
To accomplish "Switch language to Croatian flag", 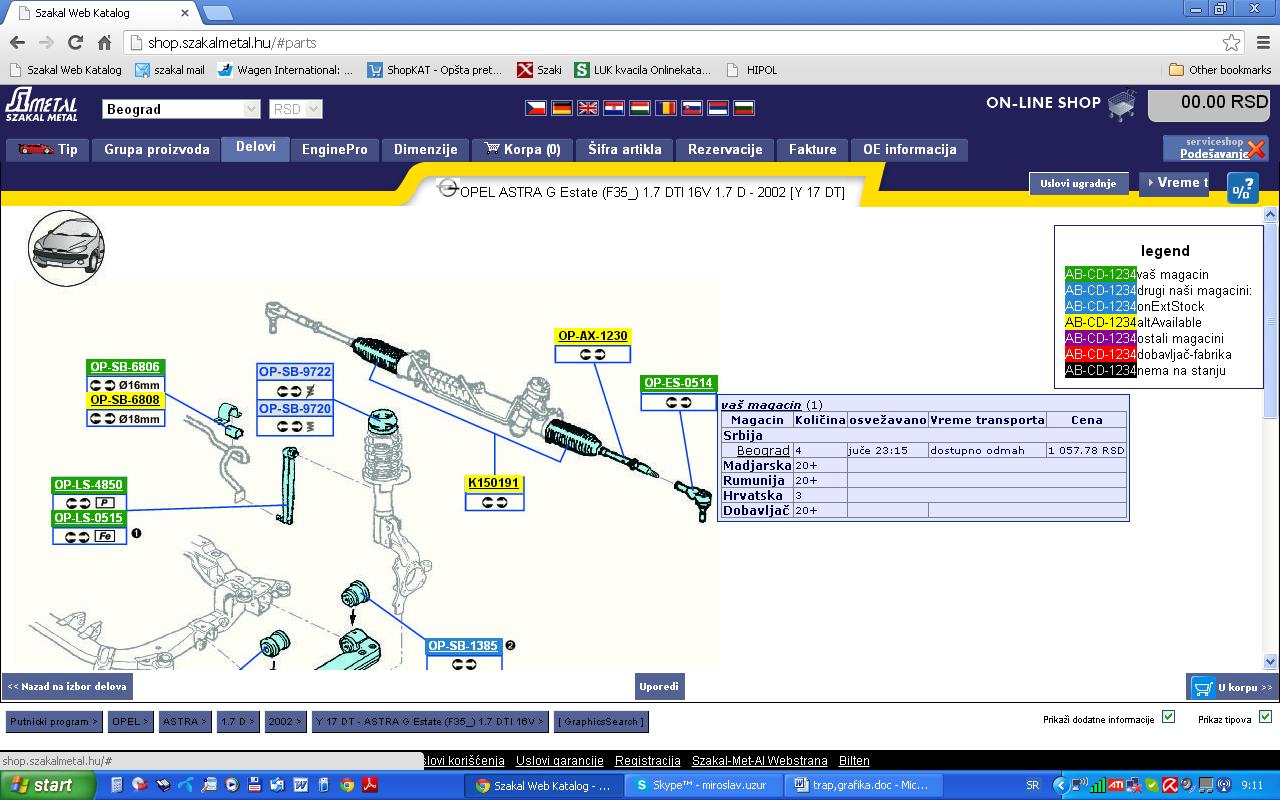I will pos(614,107).
